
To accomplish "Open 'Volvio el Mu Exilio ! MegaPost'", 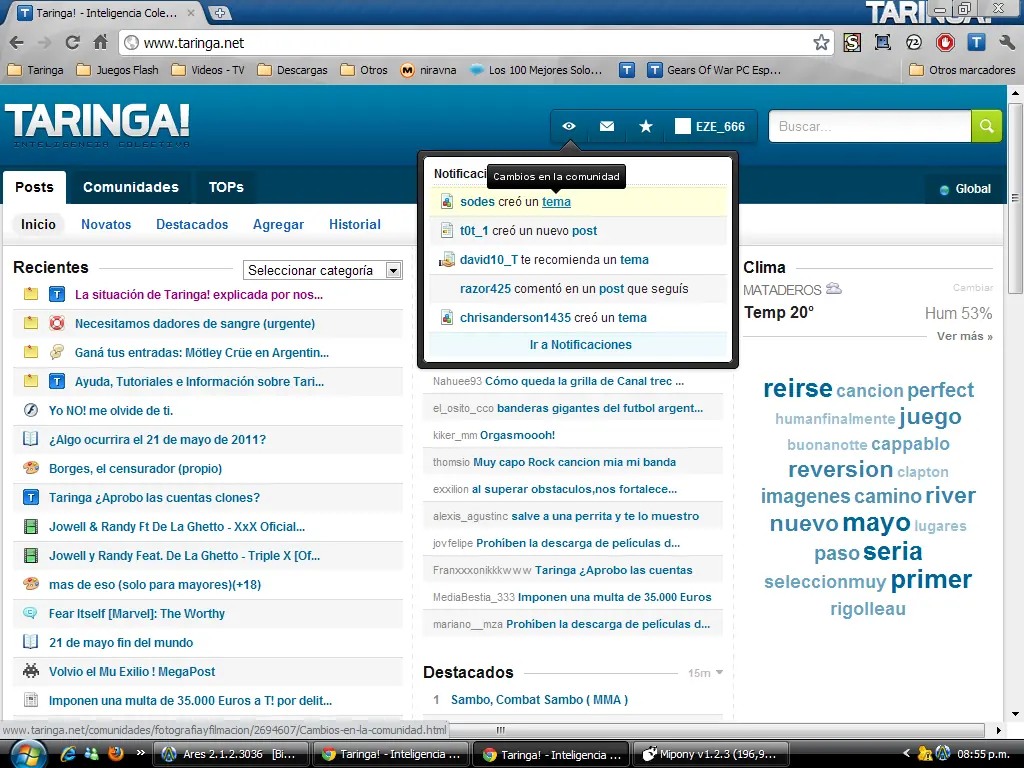I will [132, 671].
